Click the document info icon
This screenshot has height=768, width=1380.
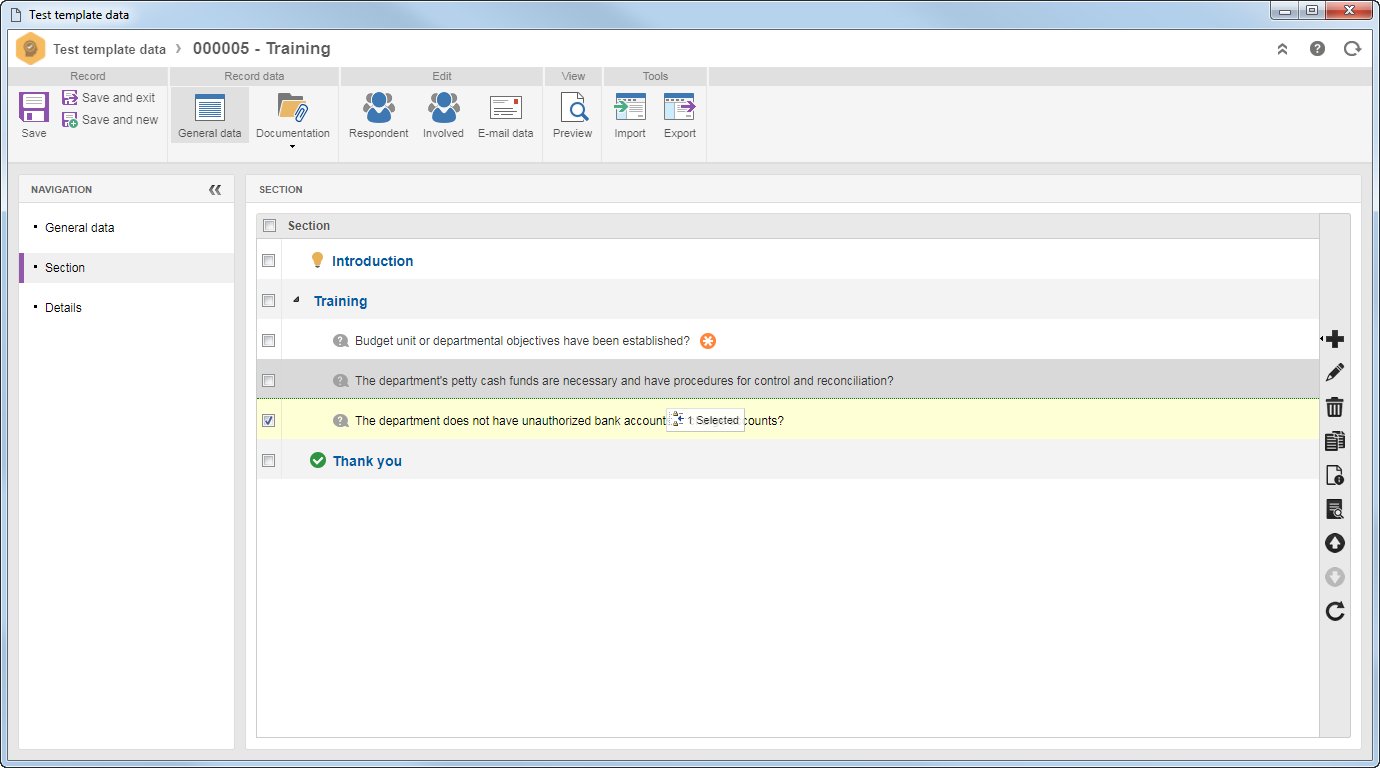click(x=1334, y=475)
